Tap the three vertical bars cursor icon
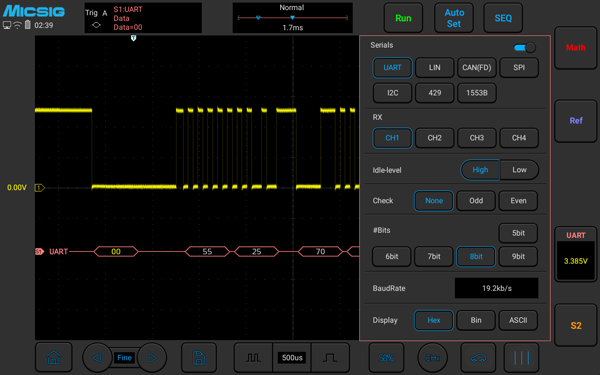This screenshot has width=600, height=375. point(522,358)
